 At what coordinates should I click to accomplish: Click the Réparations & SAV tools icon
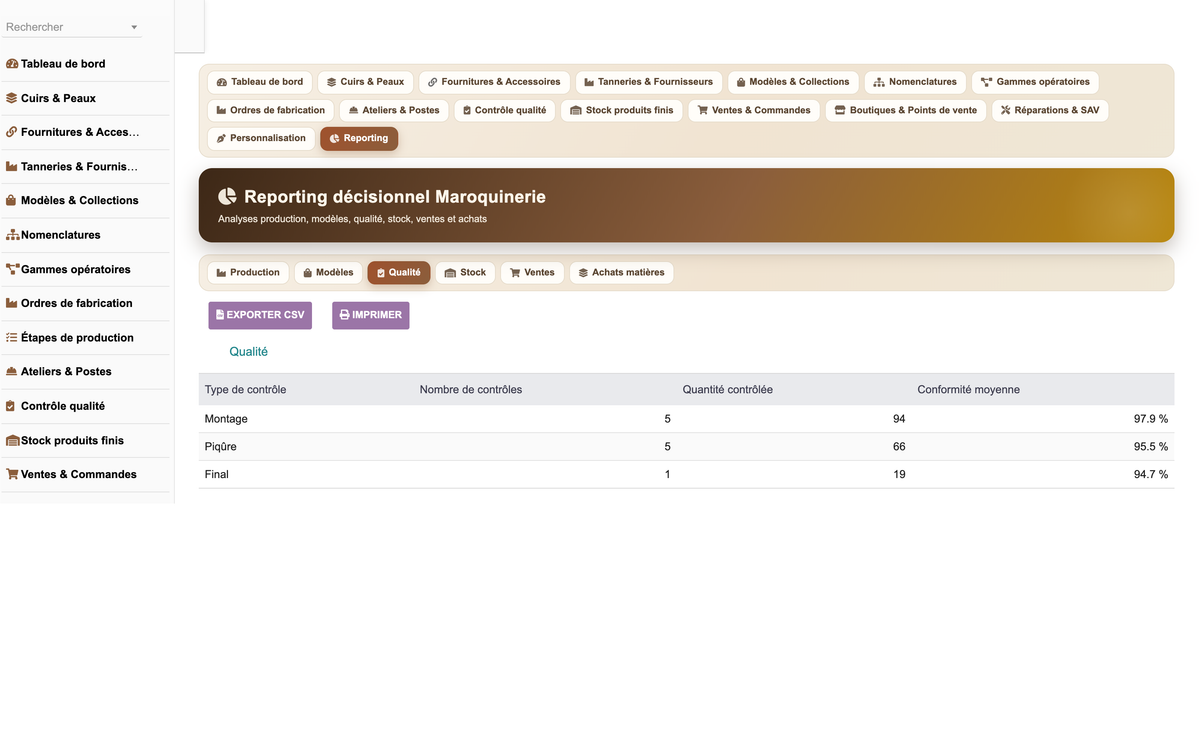[x=1006, y=110]
